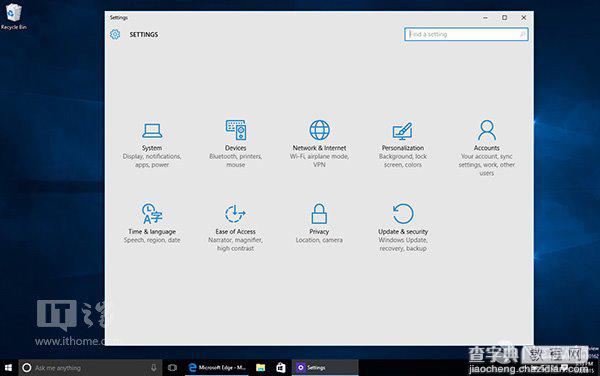Click 'Your account, sync settings' description
This screenshot has height=376, width=600.
click(x=487, y=165)
